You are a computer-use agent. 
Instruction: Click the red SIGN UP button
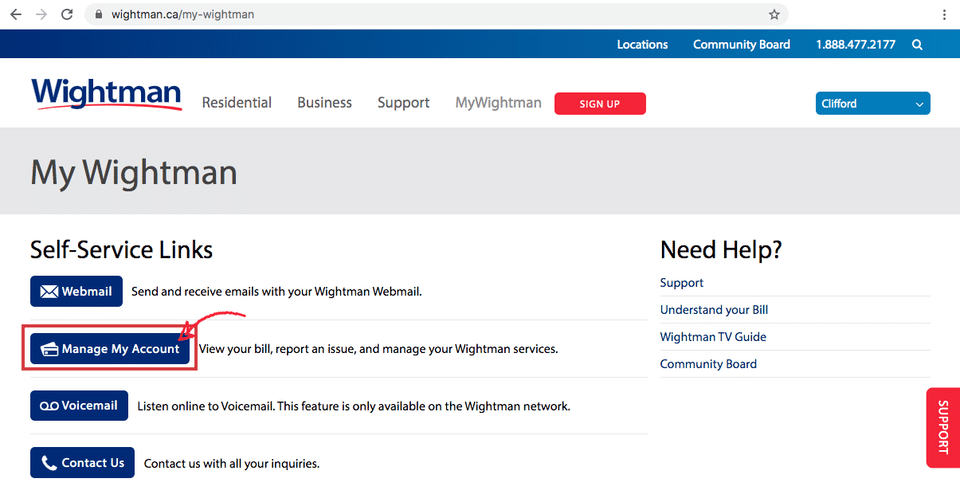coord(600,103)
